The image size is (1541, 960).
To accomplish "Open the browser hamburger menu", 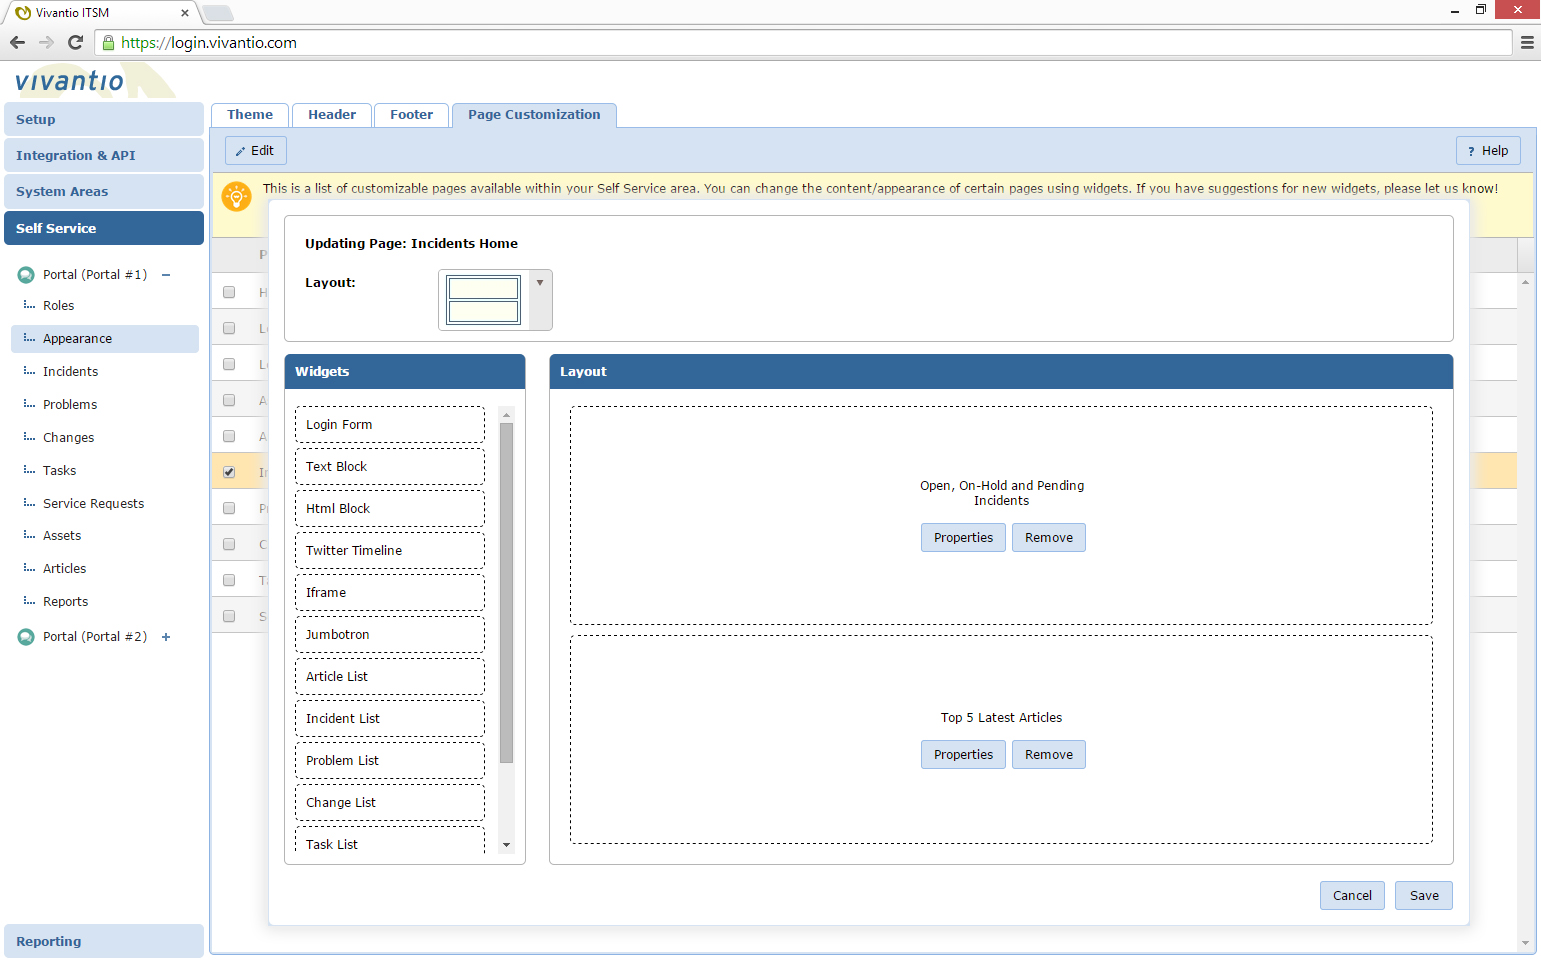I will coord(1527,42).
